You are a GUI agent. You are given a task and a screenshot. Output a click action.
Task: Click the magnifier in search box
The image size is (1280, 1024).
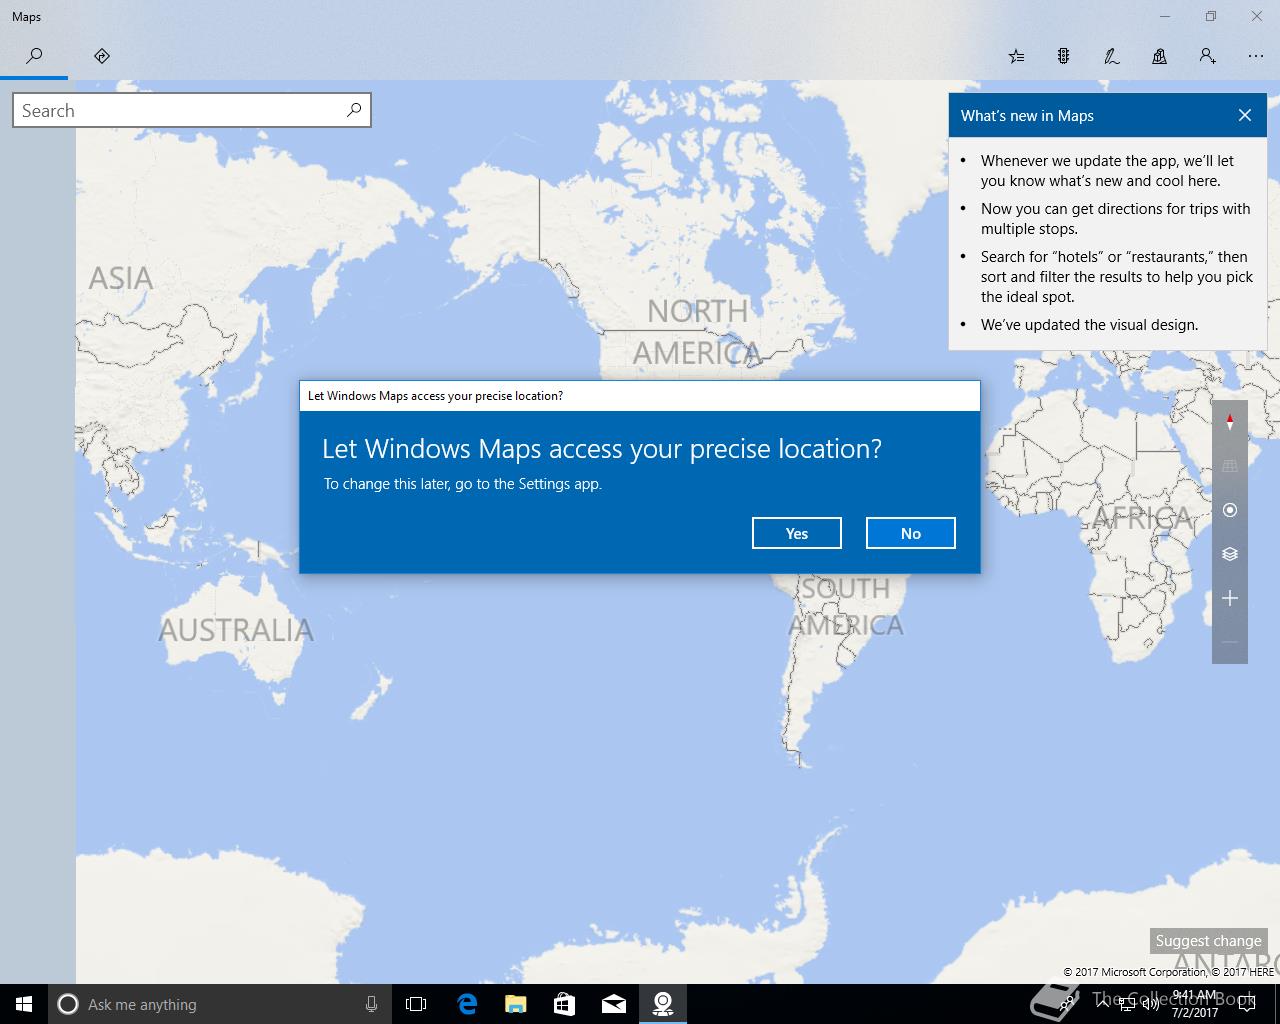(354, 110)
